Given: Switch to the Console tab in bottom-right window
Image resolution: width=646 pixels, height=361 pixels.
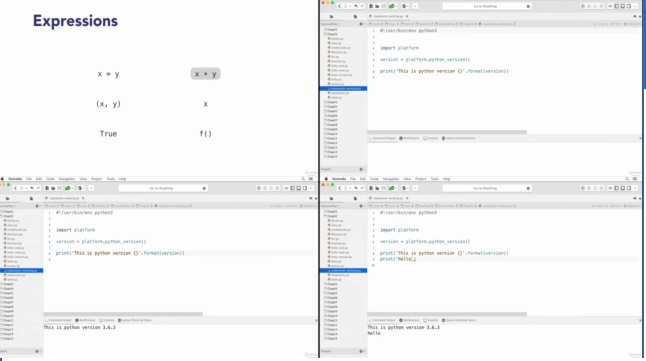Looking at the screenshot, I should coord(431,320).
